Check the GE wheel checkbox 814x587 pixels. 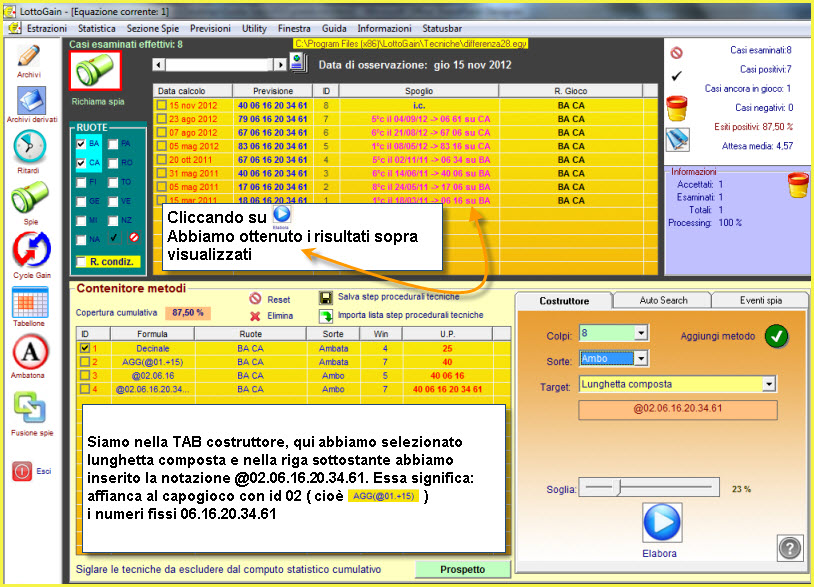tap(81, 201)
